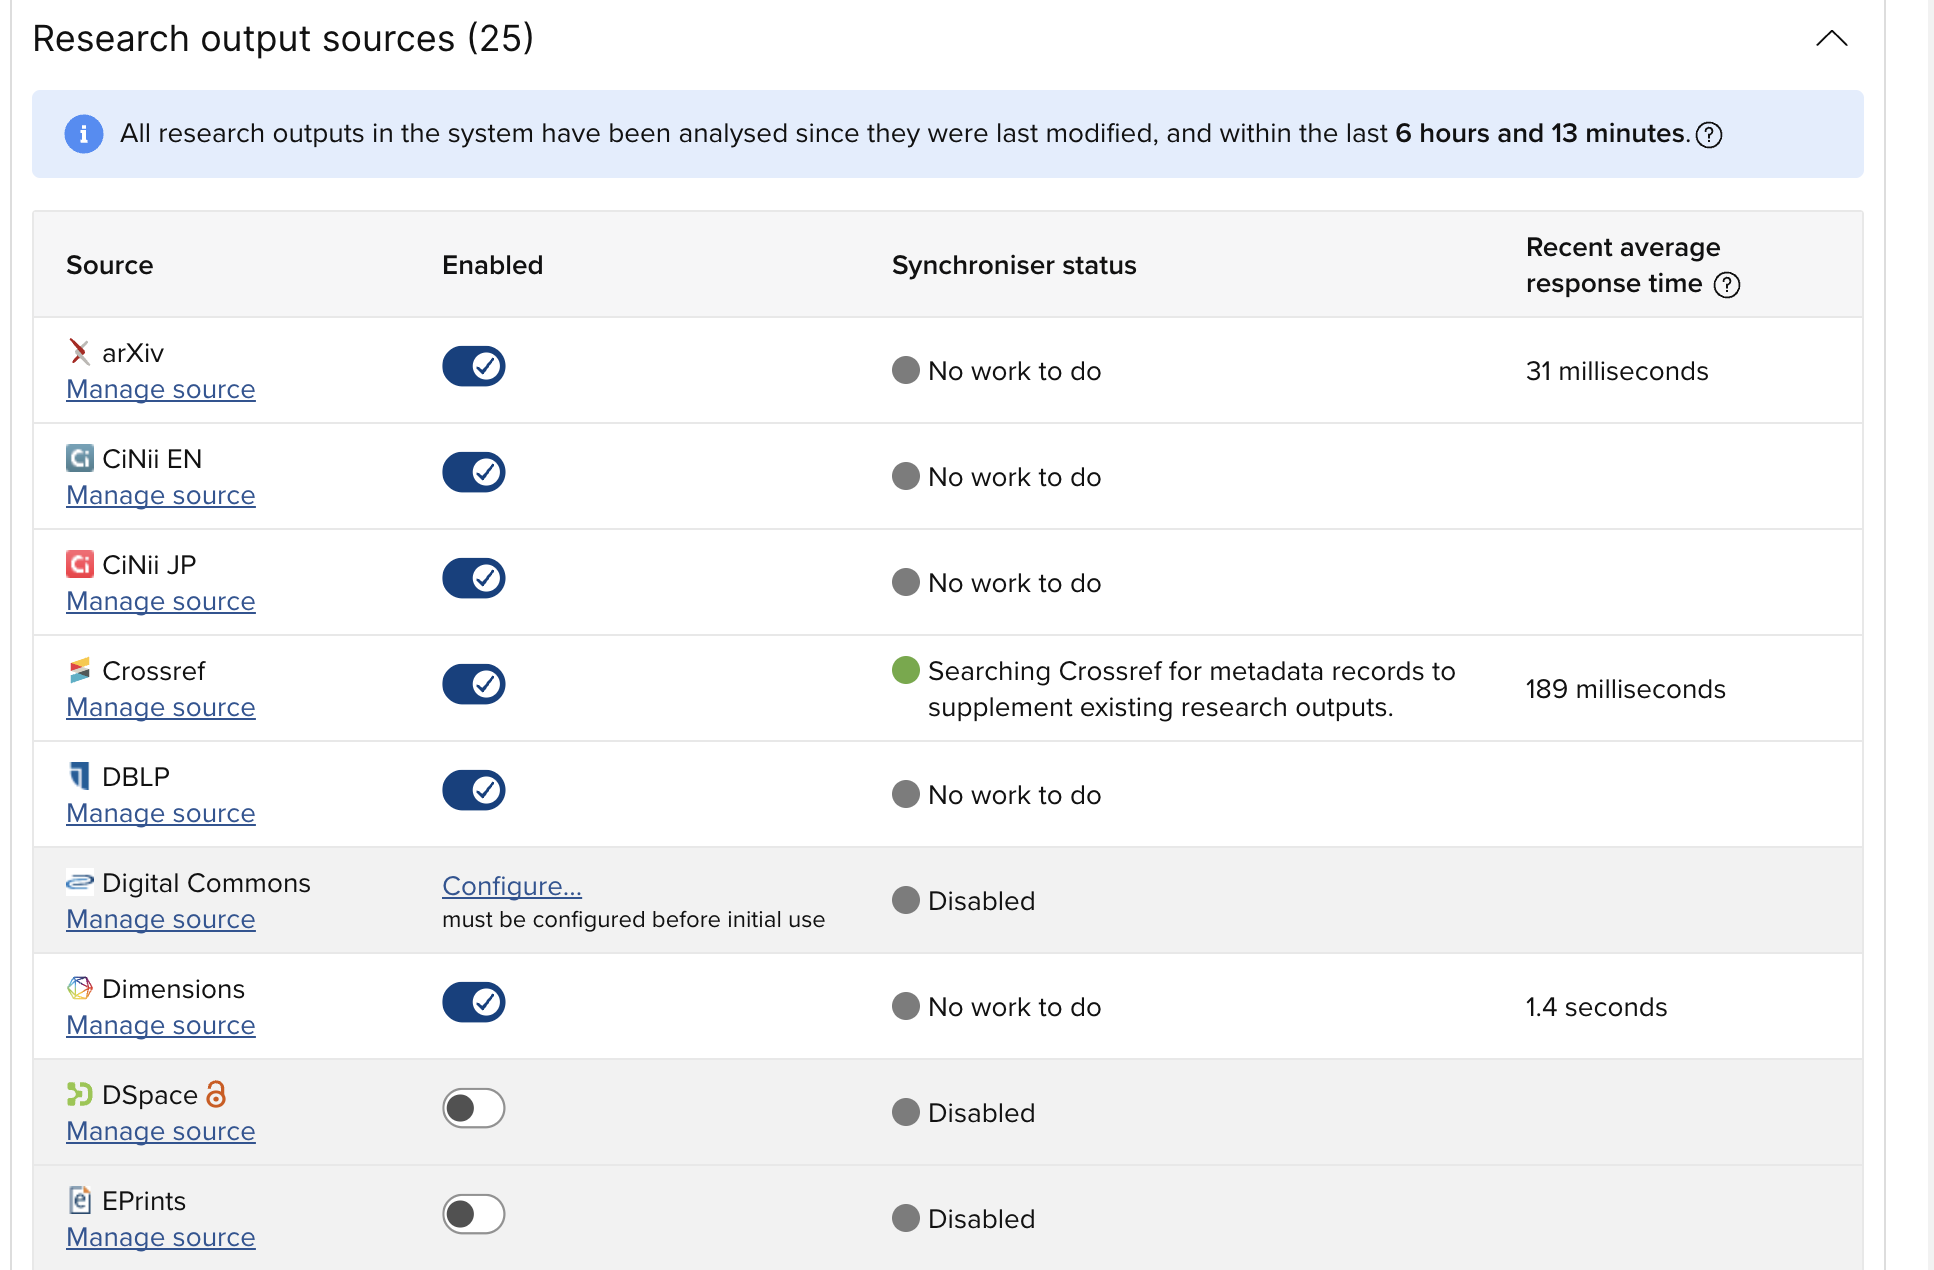Enable the EPrints source toggle
This screenshot has height=1270, width=1934.
pyautogui.click(x=473, y=1214)
